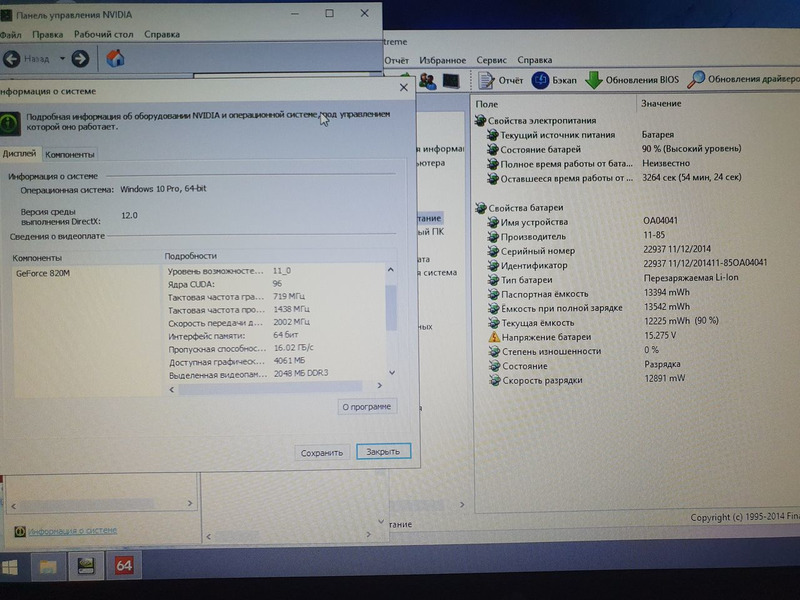This screenshot has height=600, width=800.
Task: Open the Избранное menu in AIDA64
Action: tap(442, 60)
